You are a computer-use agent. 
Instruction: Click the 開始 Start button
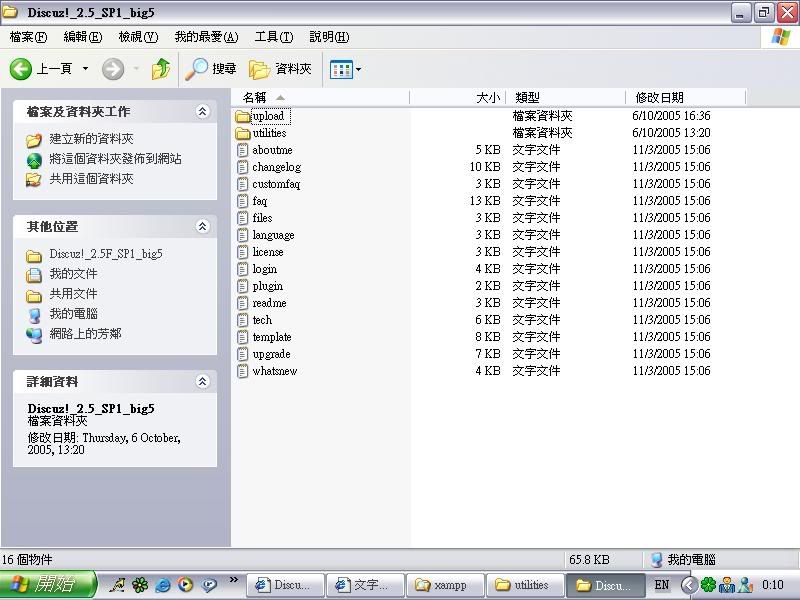coord(48,585)
